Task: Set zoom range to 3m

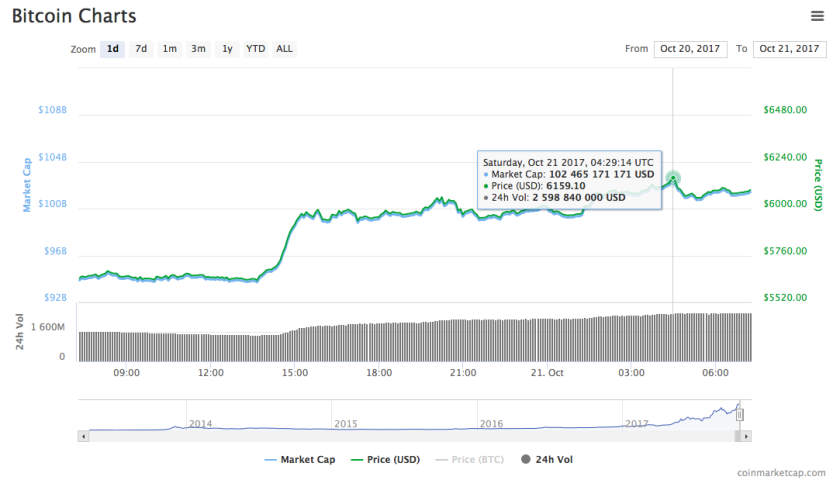Action: 198,49
